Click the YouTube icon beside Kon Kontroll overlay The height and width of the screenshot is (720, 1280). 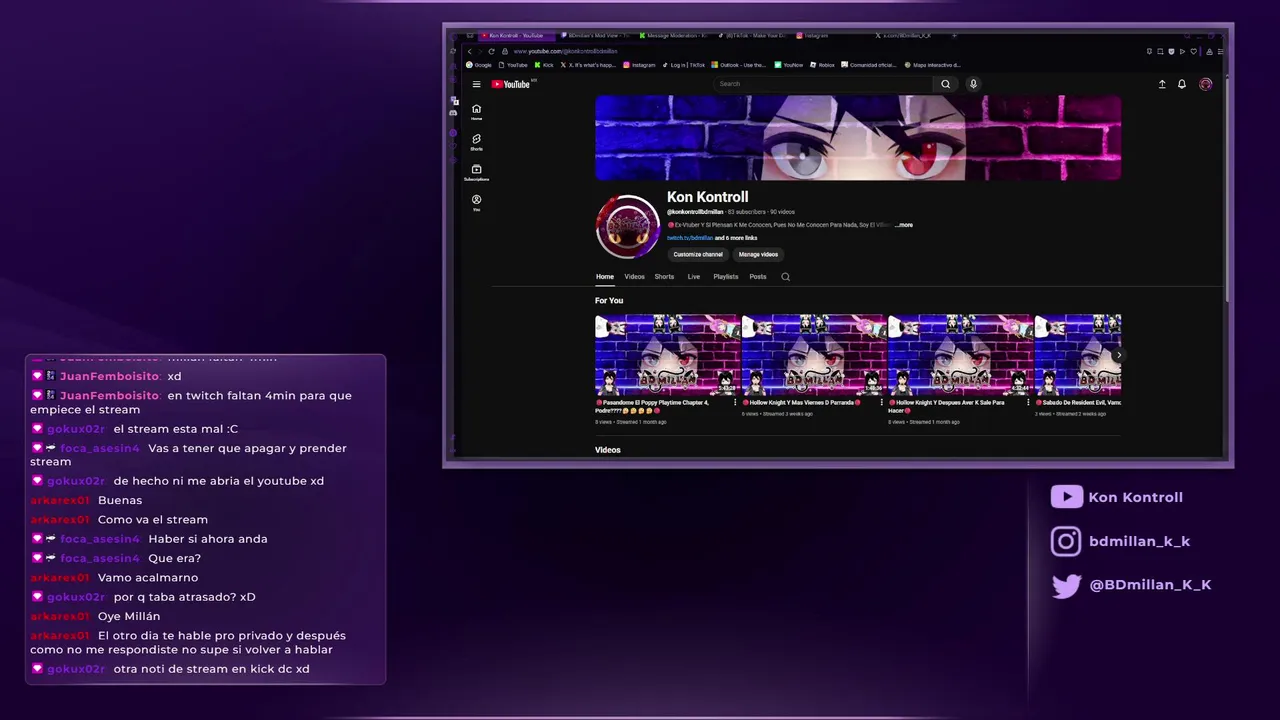coord(1067,497)
